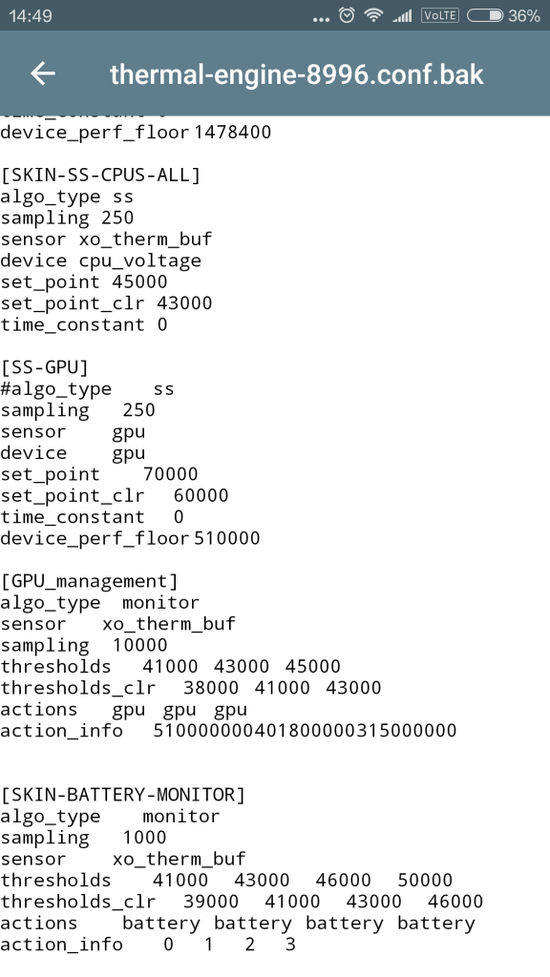Screen dimensions: 550x977
Task: Tap the thresholds 41000 43000 46000 50000 line
Action: coord(227,880)
